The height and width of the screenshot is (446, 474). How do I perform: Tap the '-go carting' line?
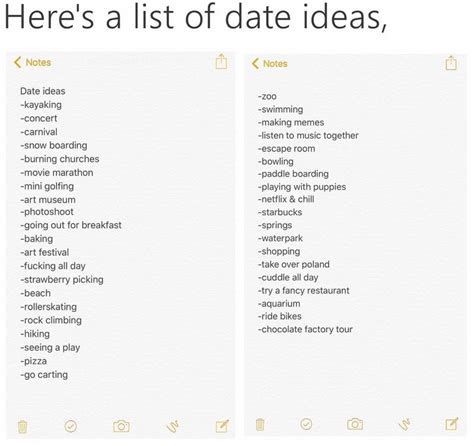[44, 375]
